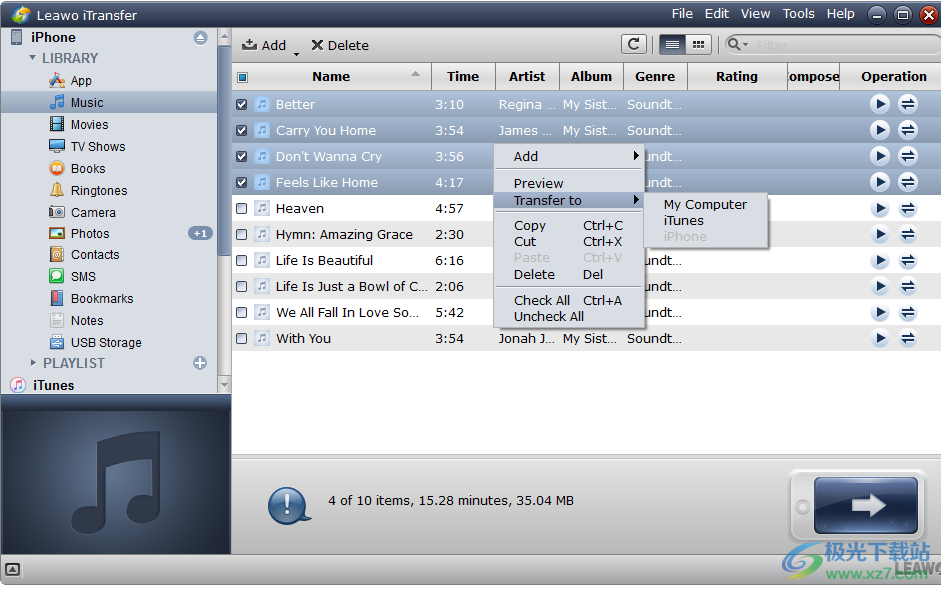
Task: Open the View menu
Action: coord(755,14)
